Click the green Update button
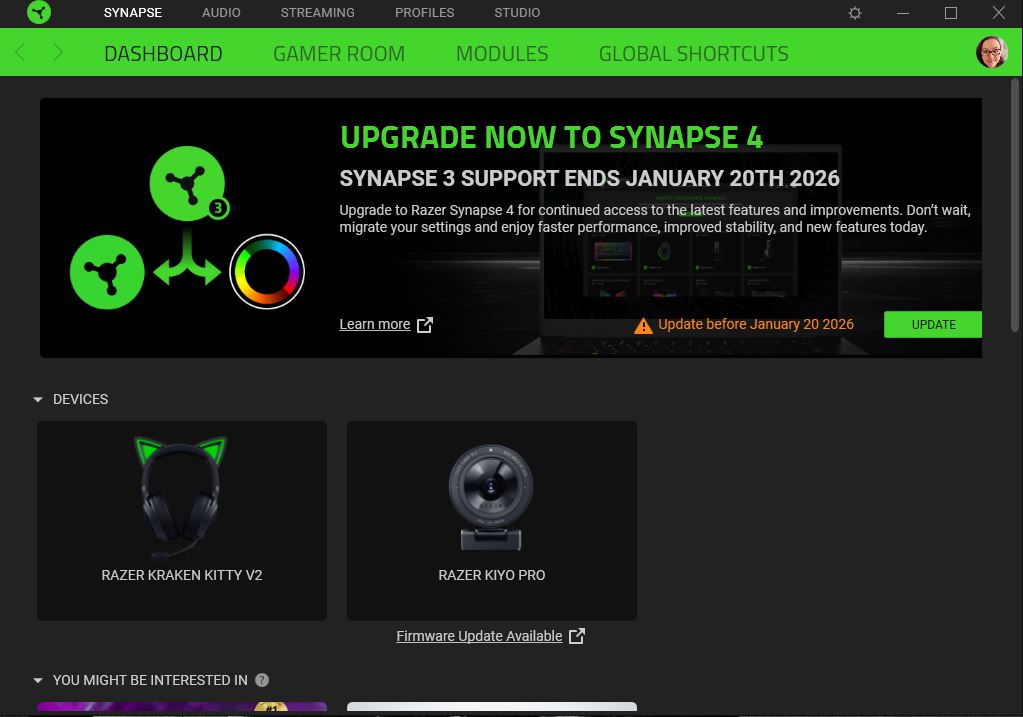Viewport: 1023px width, 717px height. click(x=933, y=324)
